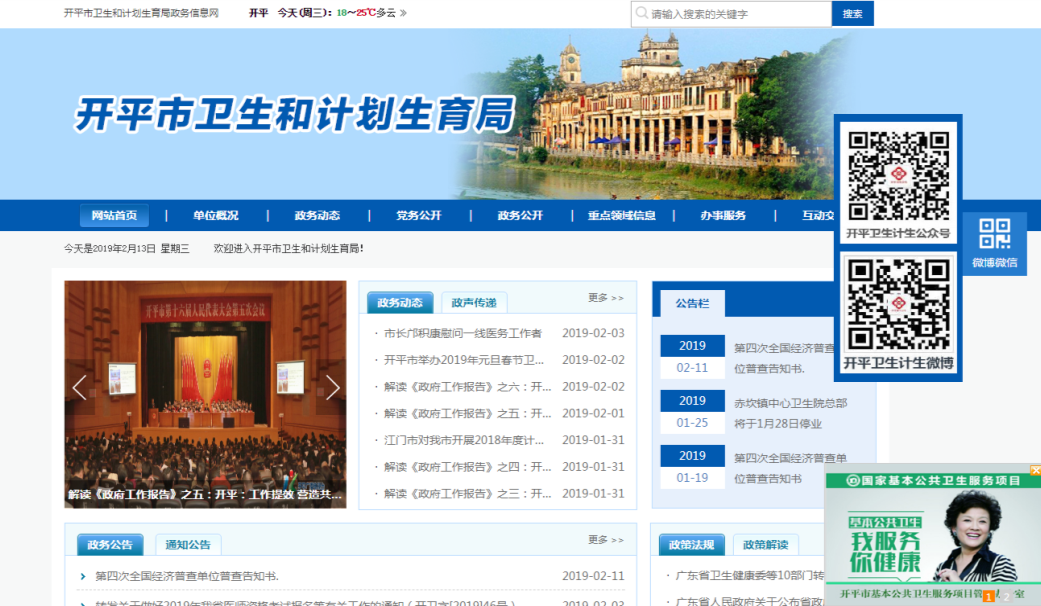Switch to the 通知公告 tab
Screen dimensions: 1041x606
188,545
